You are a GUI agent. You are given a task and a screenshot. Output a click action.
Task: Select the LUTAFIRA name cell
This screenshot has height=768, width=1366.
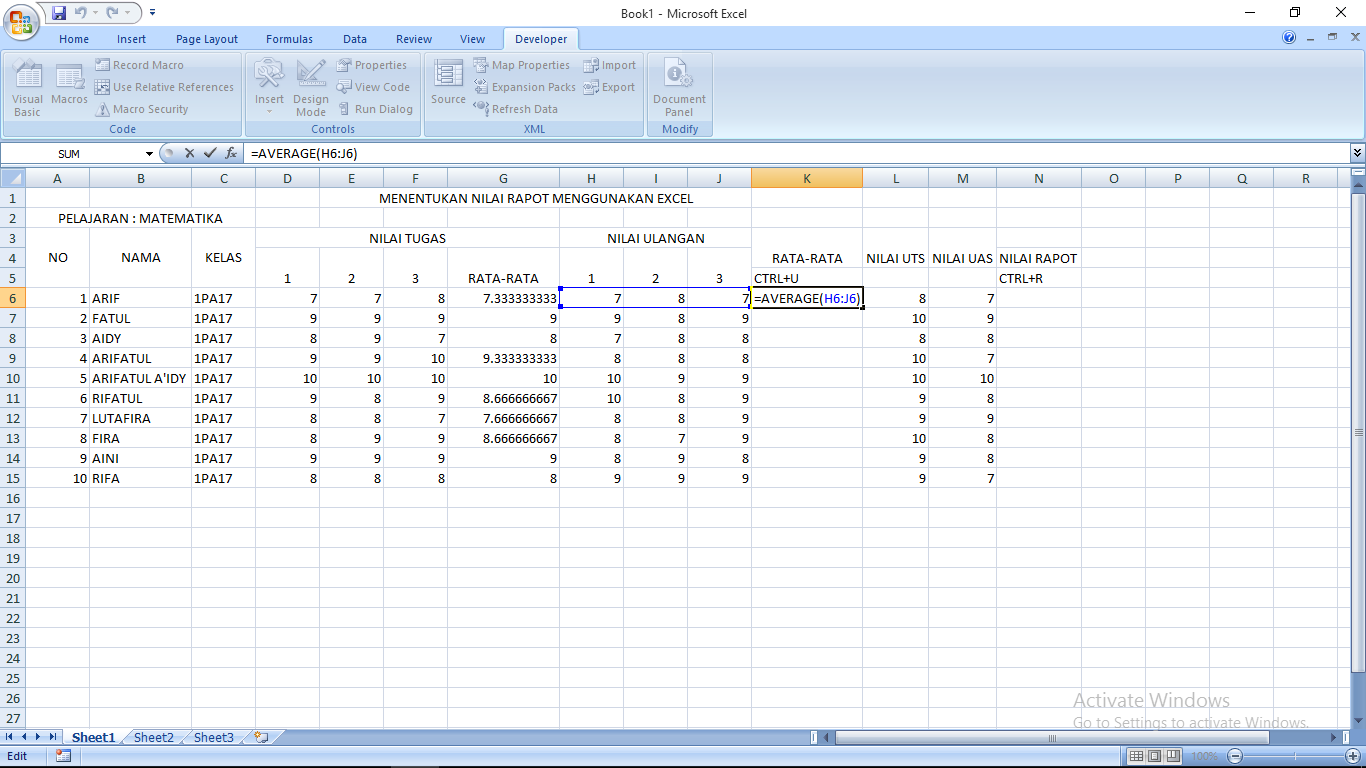(x=140, y=418)
